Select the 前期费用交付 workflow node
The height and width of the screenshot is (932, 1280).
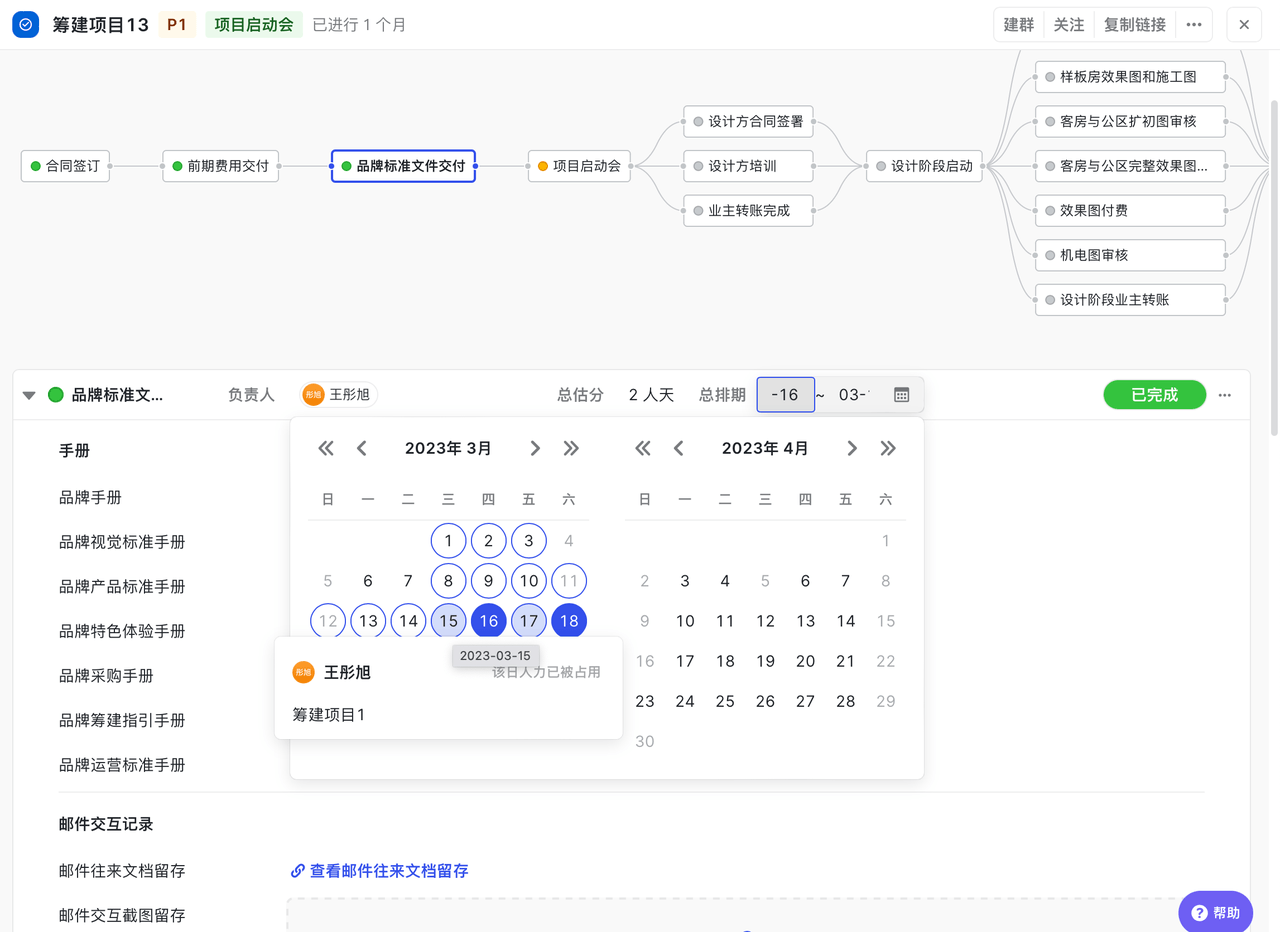[221, 166]
